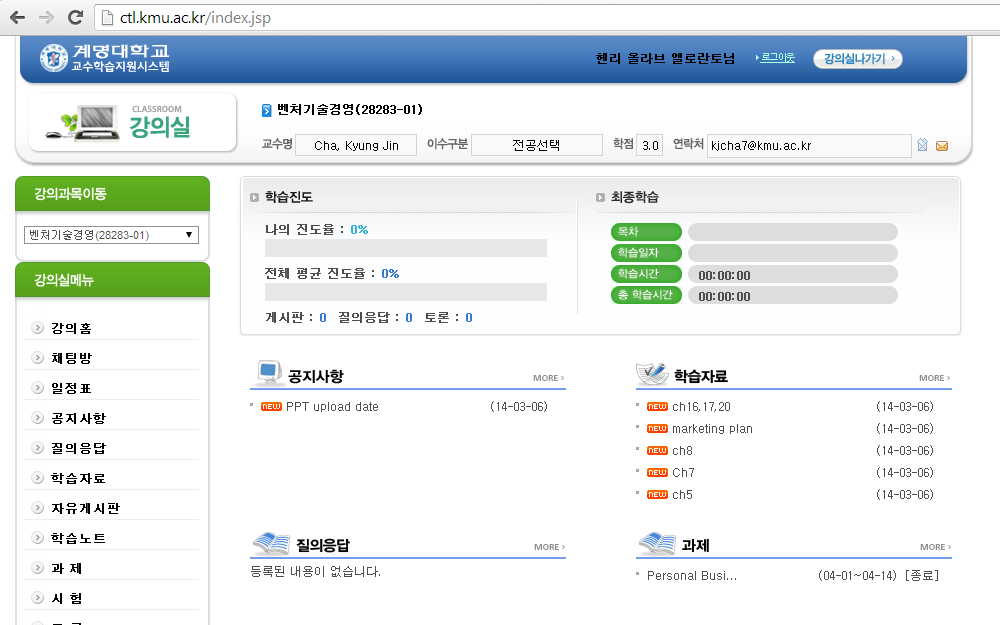Expand 학습자료 list via MORE
Image resolution: width=1000 pixels, height=625 pixels.
[934, 378]
